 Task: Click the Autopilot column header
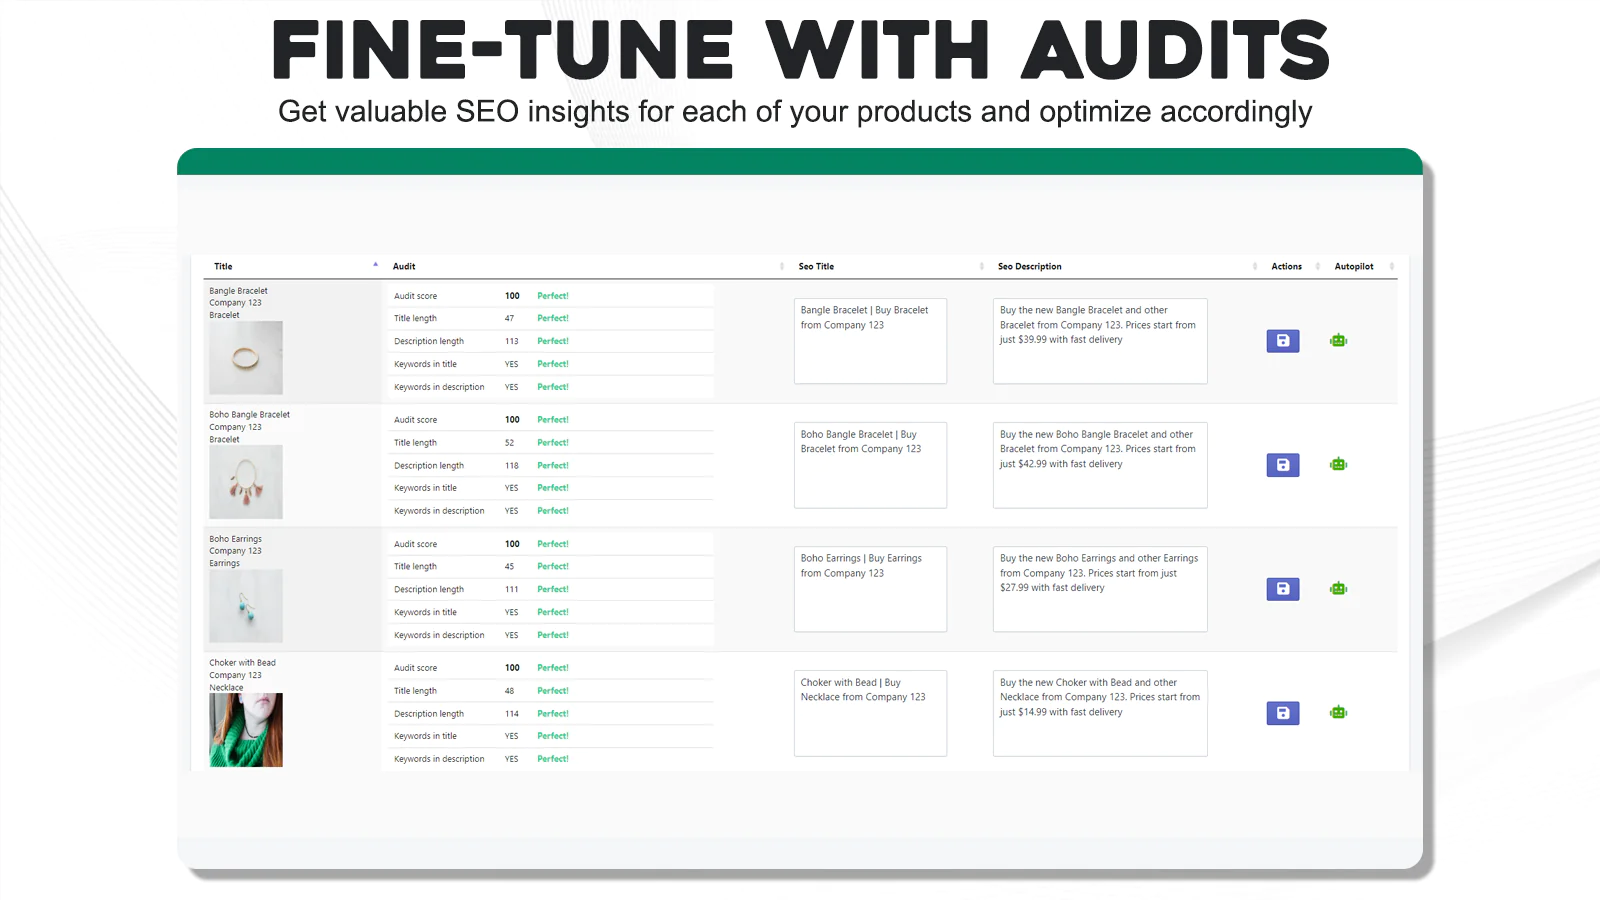click(x=1353, y=267)
